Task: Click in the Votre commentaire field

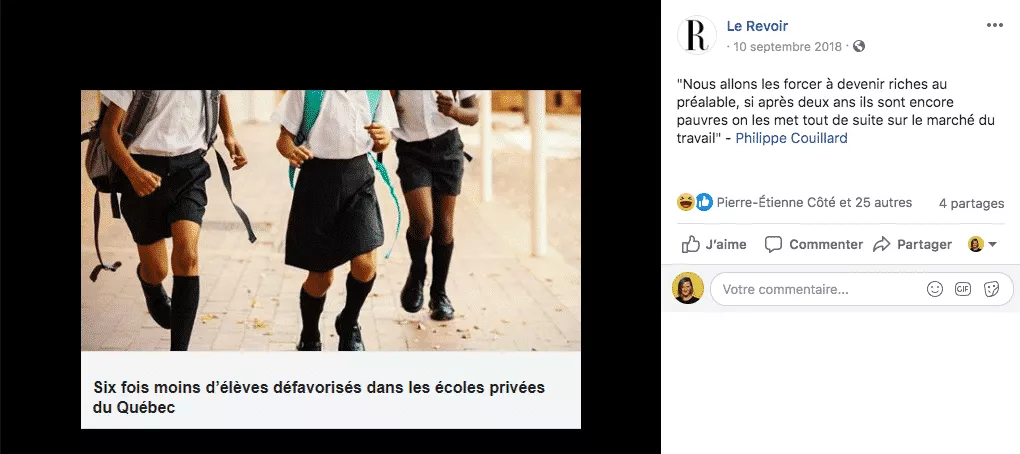Action: pyautogui.click(x=820, y=289)
